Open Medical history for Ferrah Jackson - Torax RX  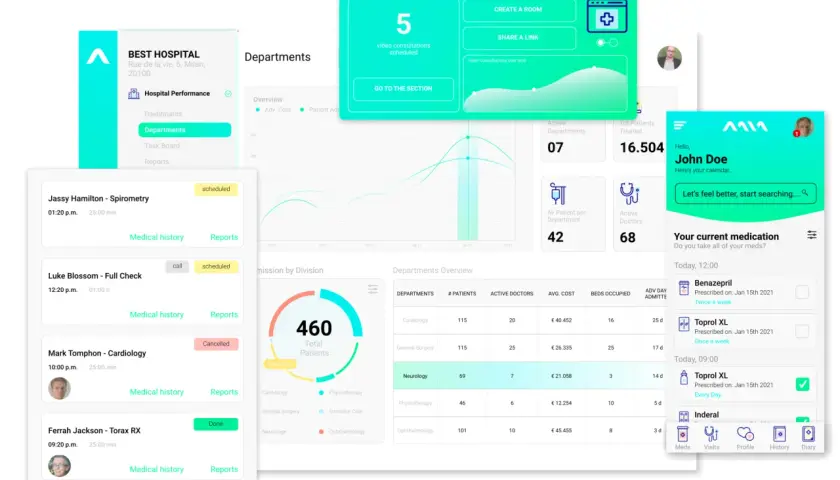(156, 469)
